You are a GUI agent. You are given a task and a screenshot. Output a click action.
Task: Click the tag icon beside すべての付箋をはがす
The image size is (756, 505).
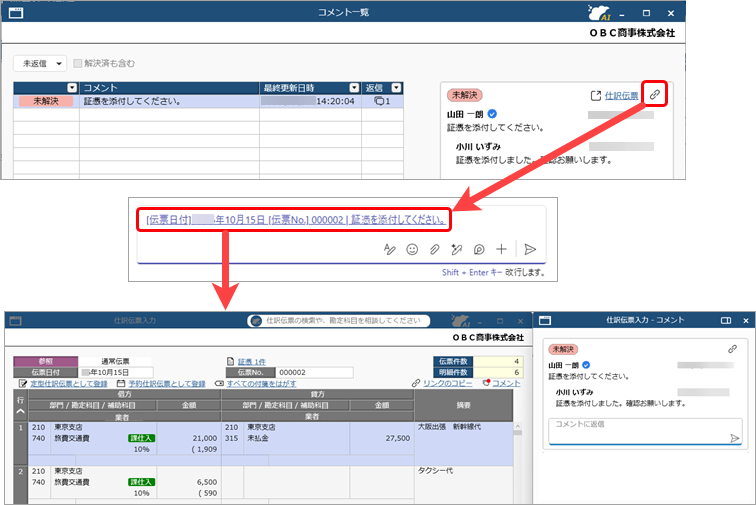(x=219, y=383)
